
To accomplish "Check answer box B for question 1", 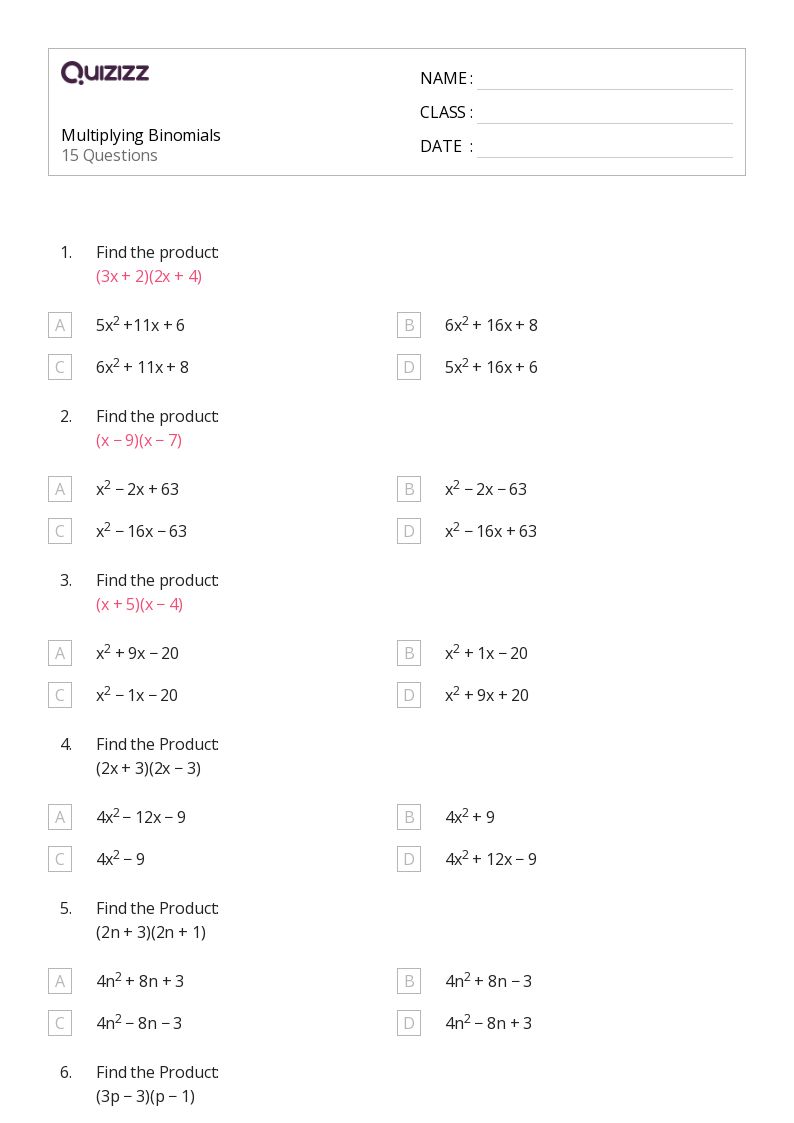I will (x=408, y=325).
